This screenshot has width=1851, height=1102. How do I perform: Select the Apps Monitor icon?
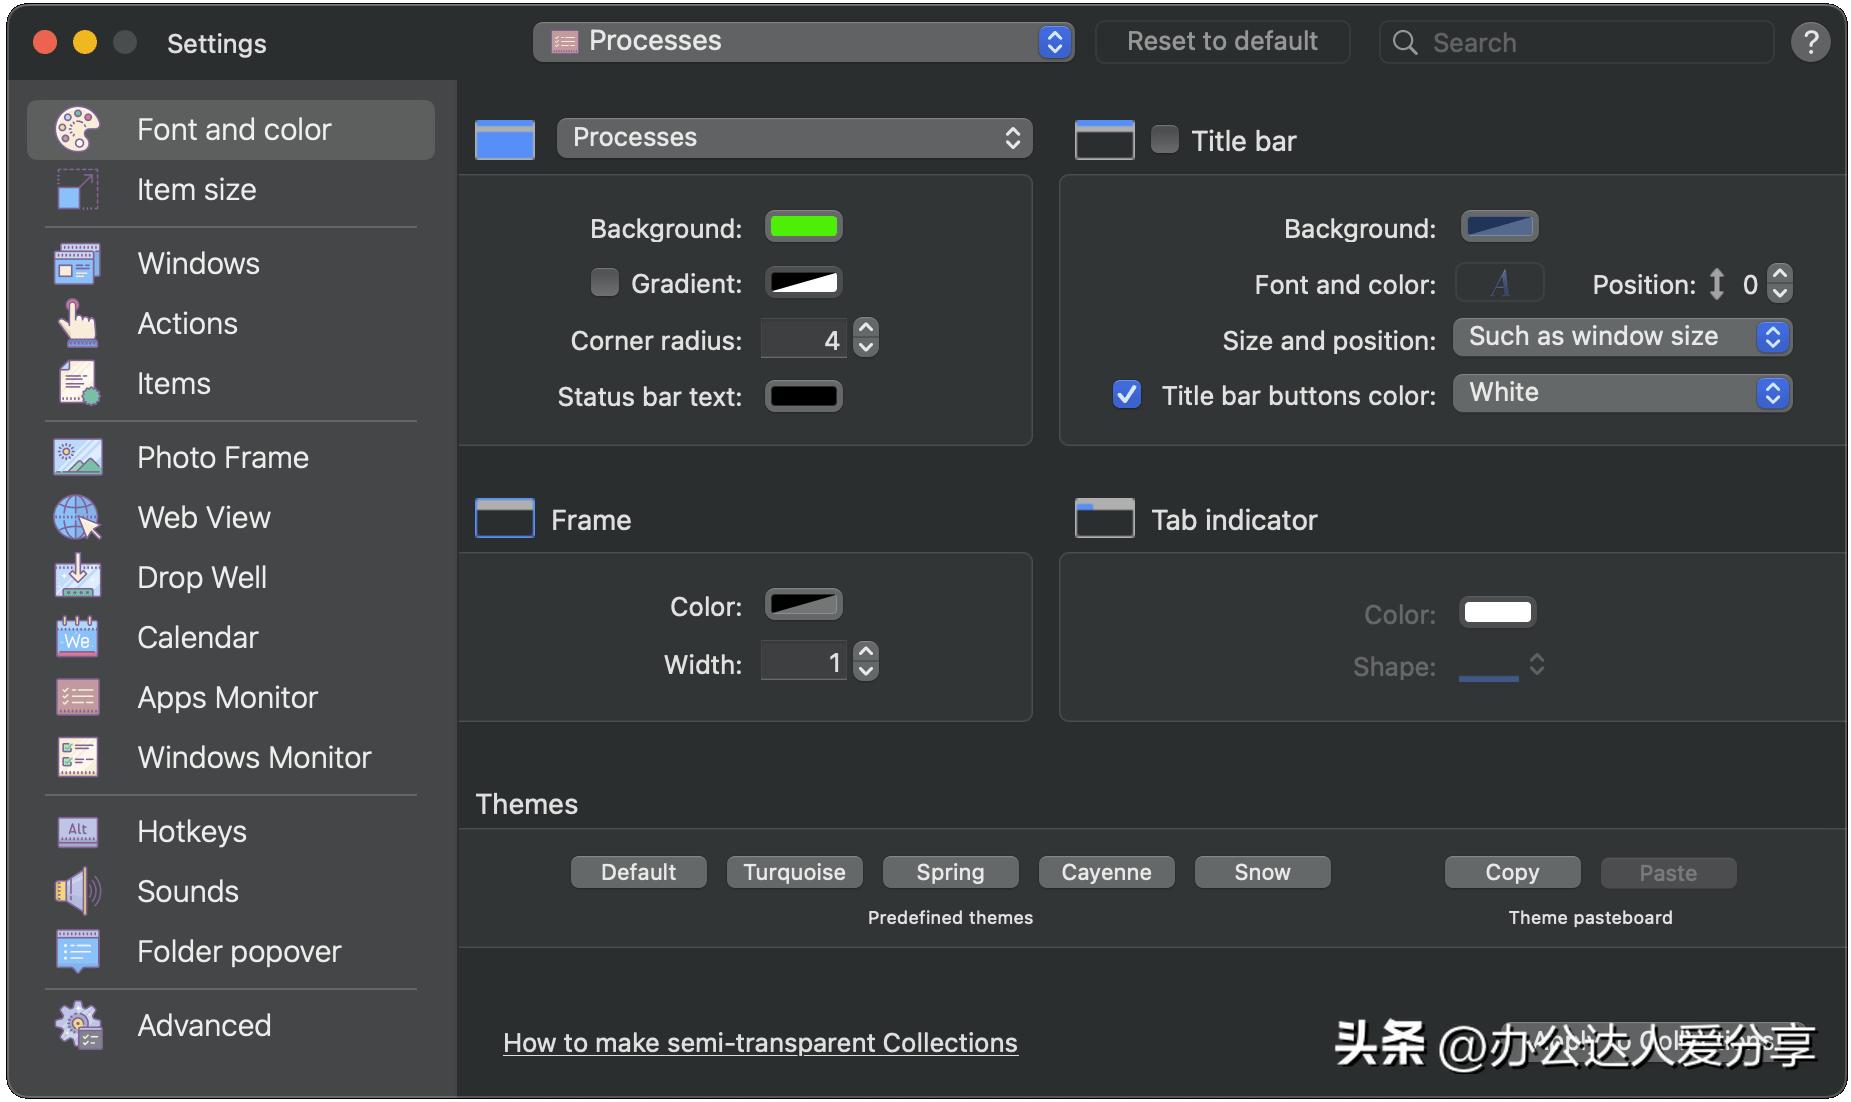[x=76, y=697]
